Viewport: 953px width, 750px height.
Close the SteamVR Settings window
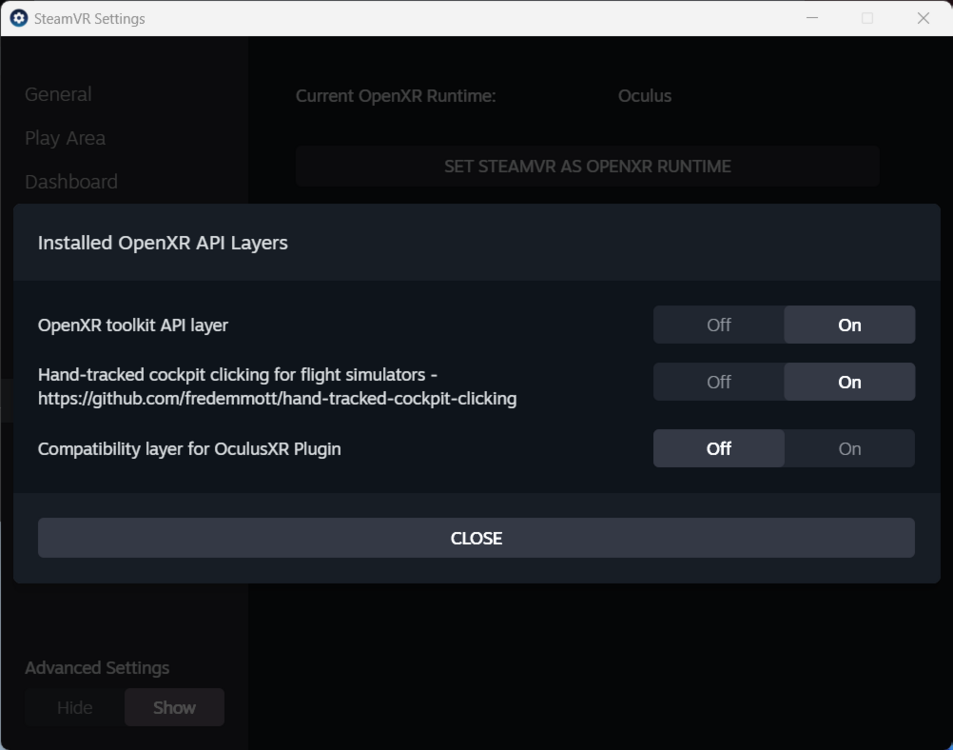(923, 18)
